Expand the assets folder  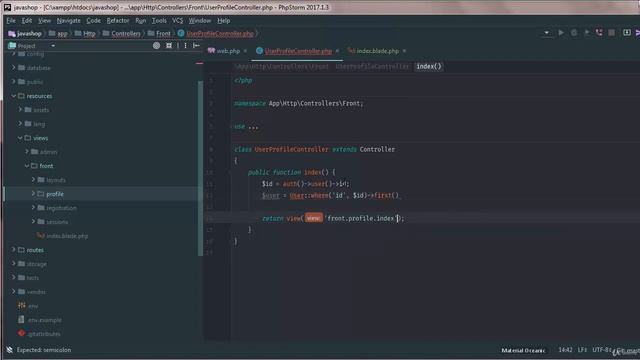(20, 110)
